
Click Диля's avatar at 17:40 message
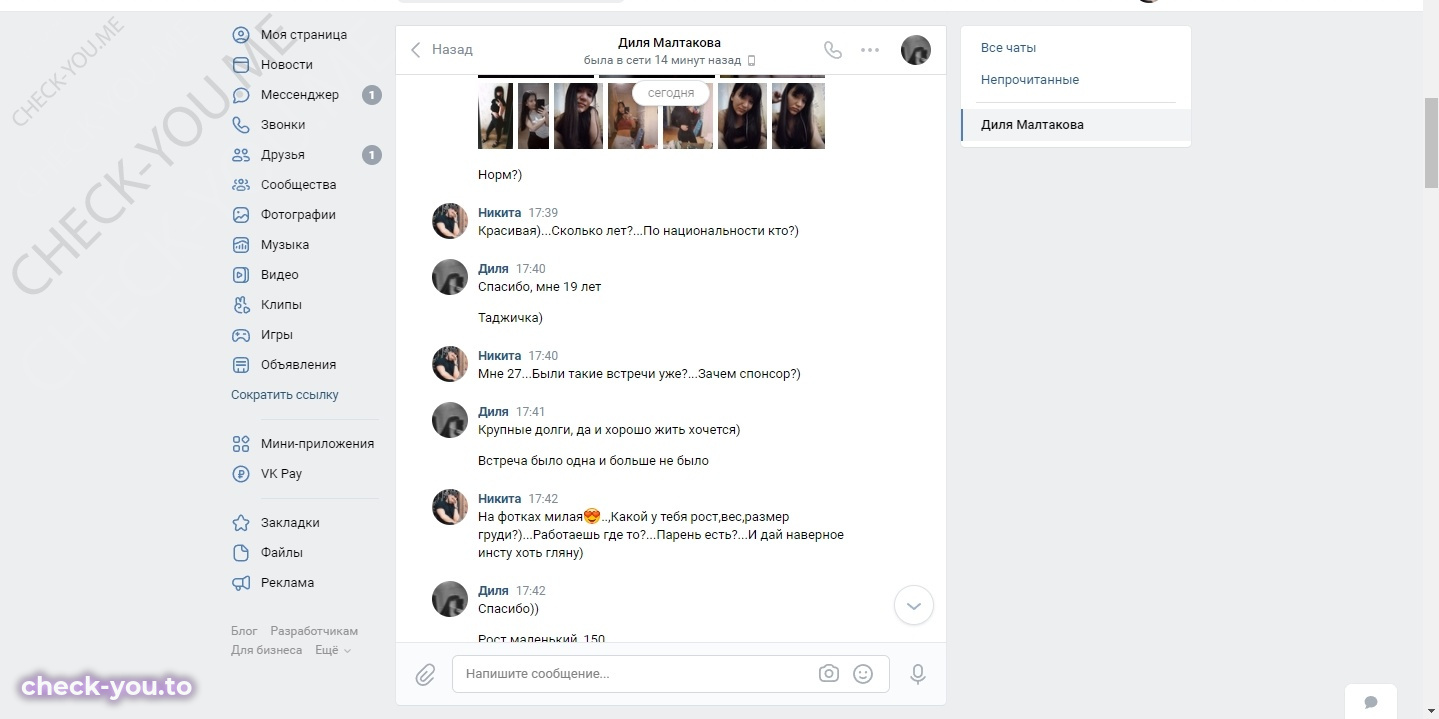[450, 277]
